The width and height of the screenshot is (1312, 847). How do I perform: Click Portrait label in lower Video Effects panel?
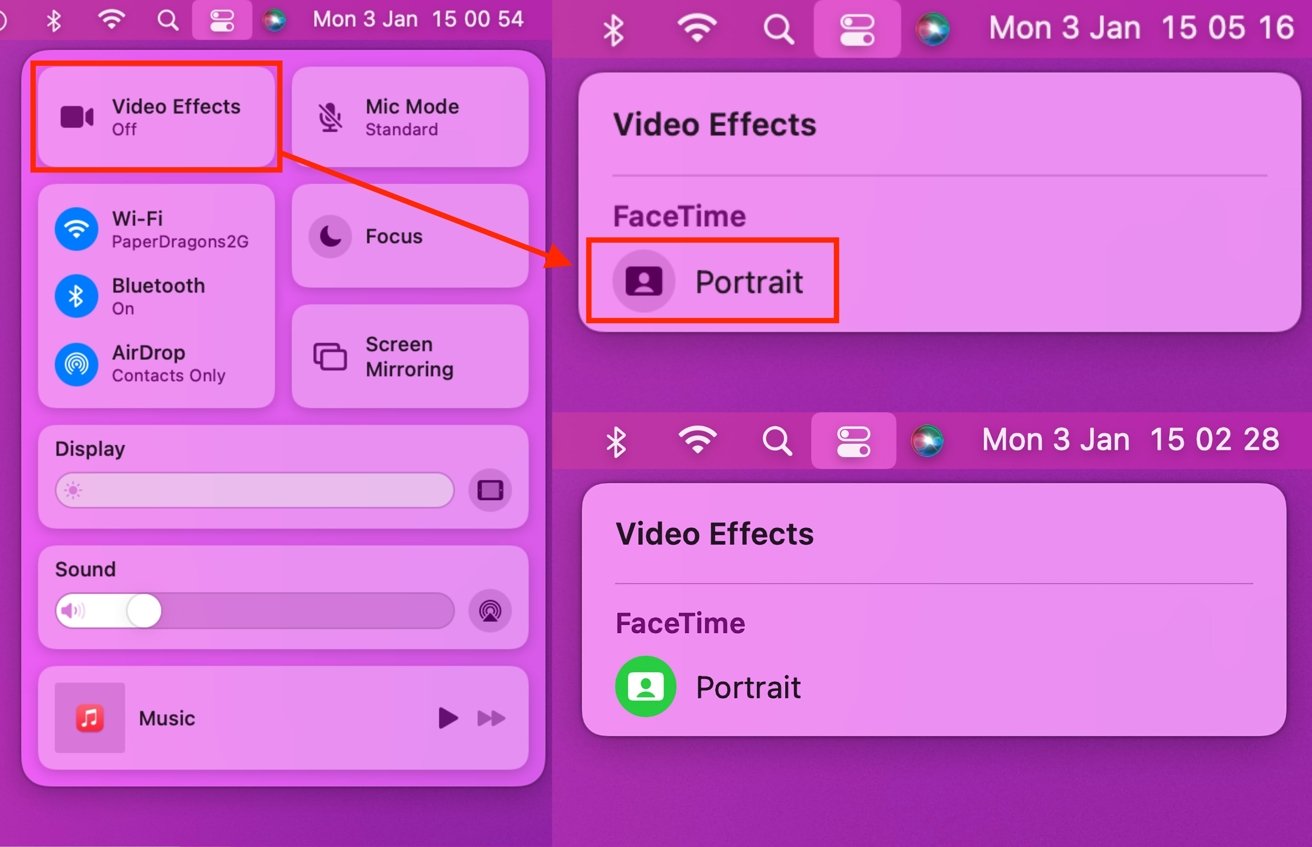(x=749, y=688)
